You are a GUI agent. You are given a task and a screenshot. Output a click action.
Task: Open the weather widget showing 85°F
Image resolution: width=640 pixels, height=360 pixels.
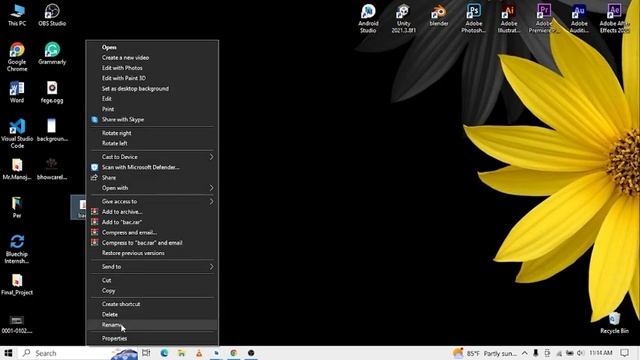(x=485, y=353)
